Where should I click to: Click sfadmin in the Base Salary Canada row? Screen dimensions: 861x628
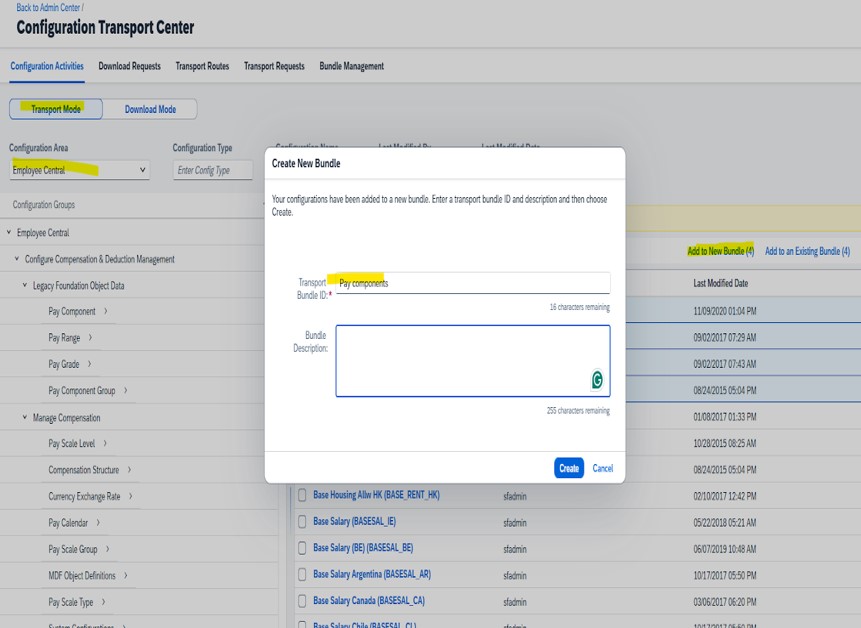tap(515, 602)
